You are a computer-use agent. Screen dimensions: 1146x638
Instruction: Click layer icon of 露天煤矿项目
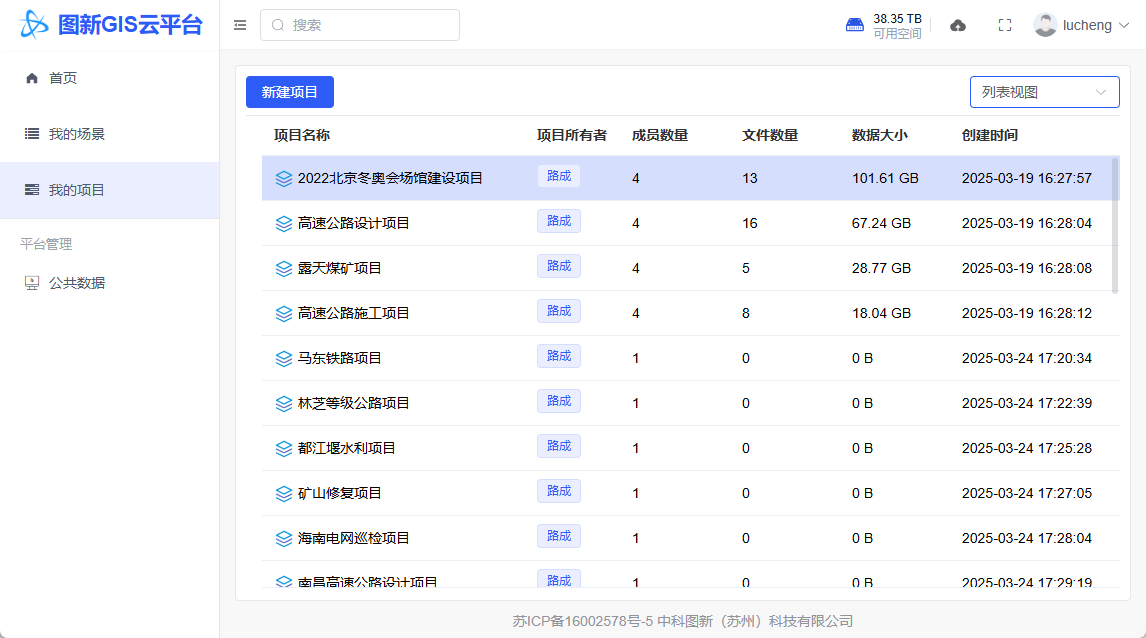284,268
